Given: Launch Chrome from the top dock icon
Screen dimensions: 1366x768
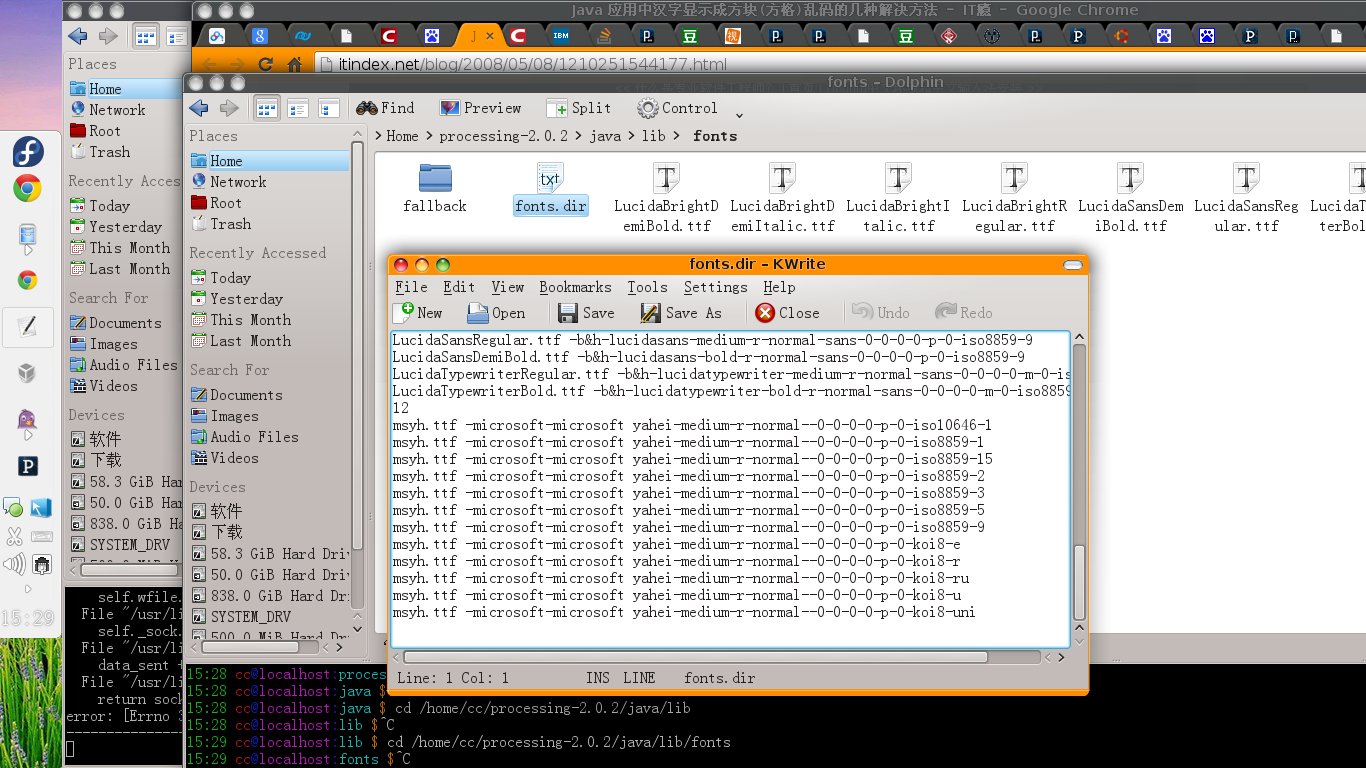Looking at the screenshot, I should [27, 188].
